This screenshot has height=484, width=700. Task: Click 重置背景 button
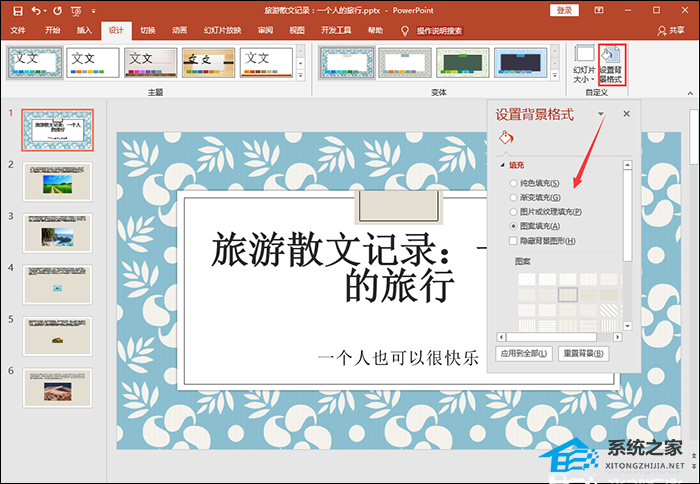click(583, 354)
